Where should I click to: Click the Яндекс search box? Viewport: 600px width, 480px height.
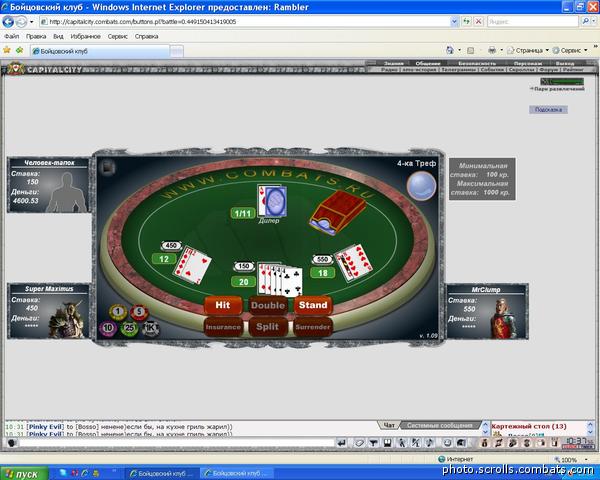(533, 22)
